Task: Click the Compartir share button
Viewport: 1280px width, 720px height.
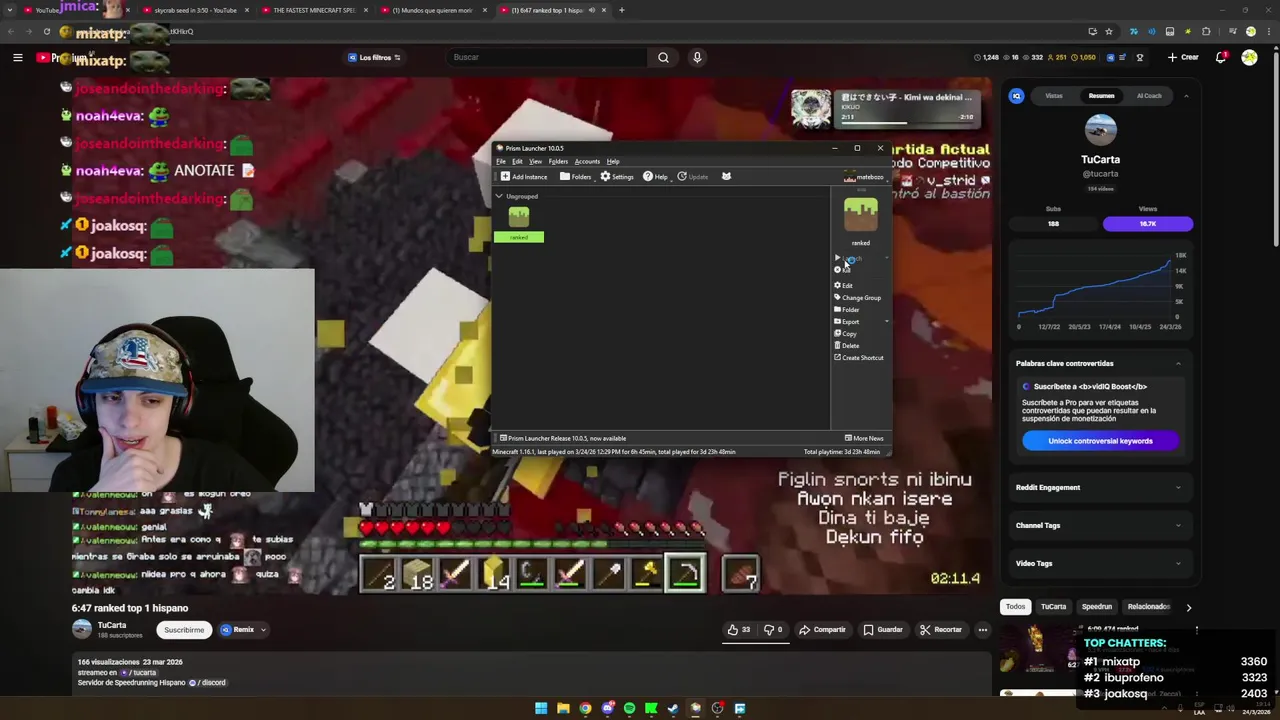Action: pyautogui.click(x=823, y=630)
